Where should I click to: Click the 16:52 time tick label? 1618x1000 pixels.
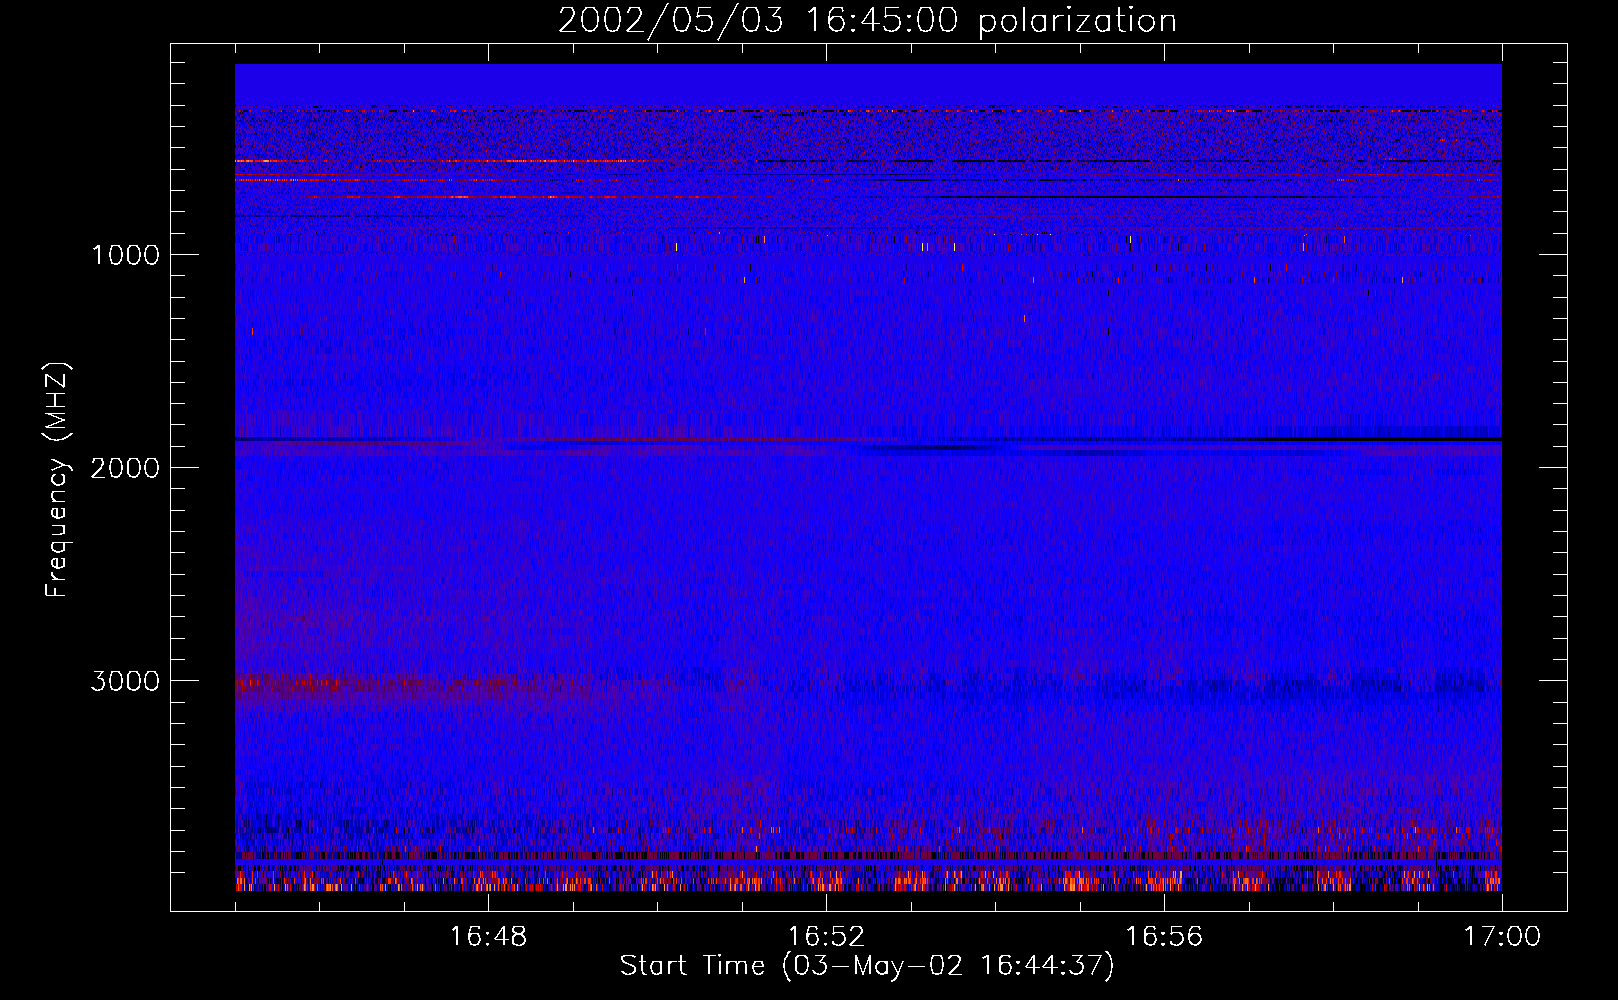tap(826, 937)
